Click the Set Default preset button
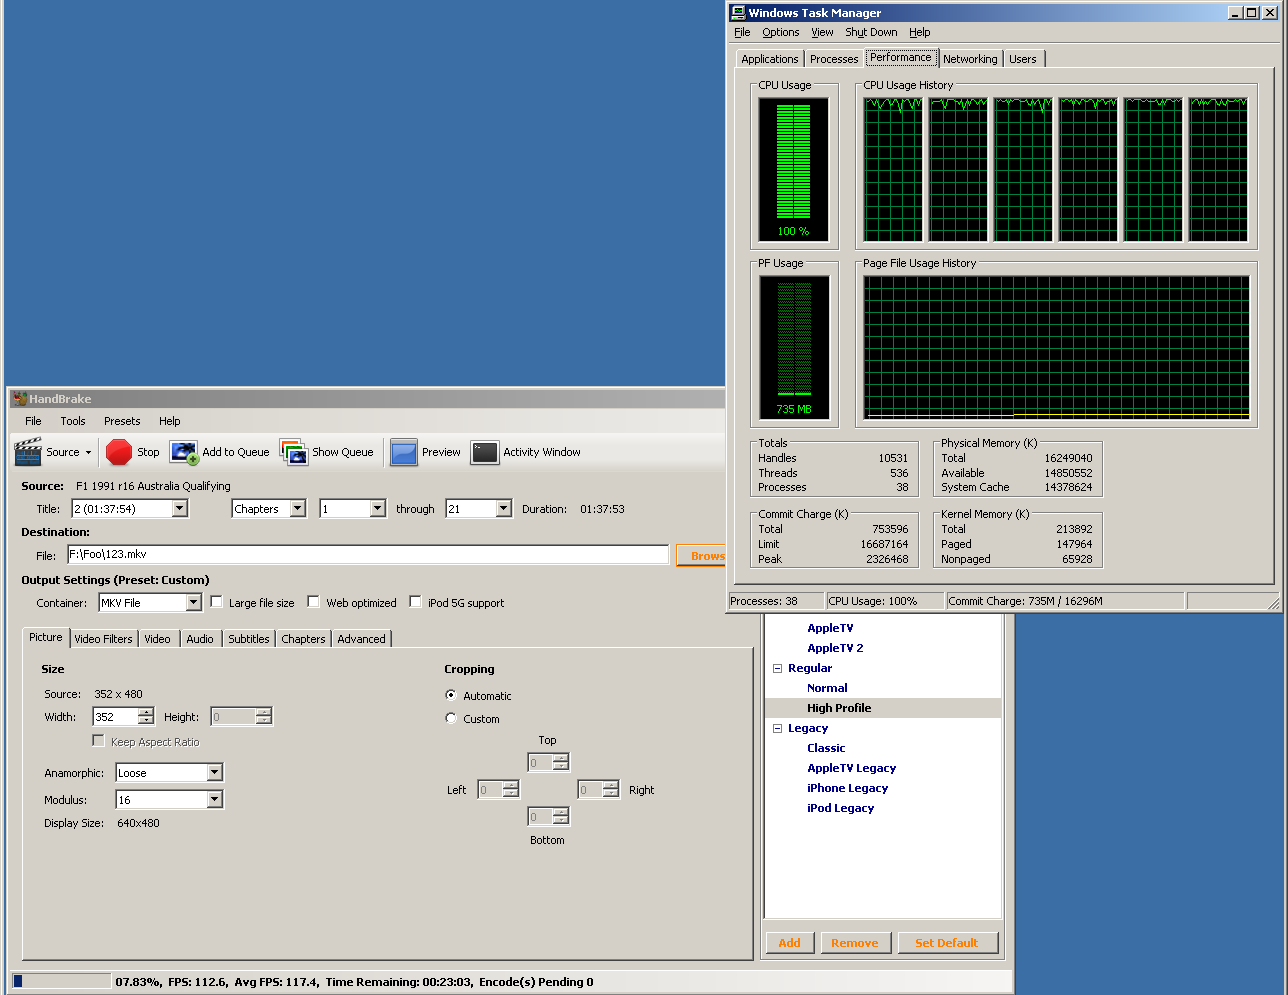 945,943
